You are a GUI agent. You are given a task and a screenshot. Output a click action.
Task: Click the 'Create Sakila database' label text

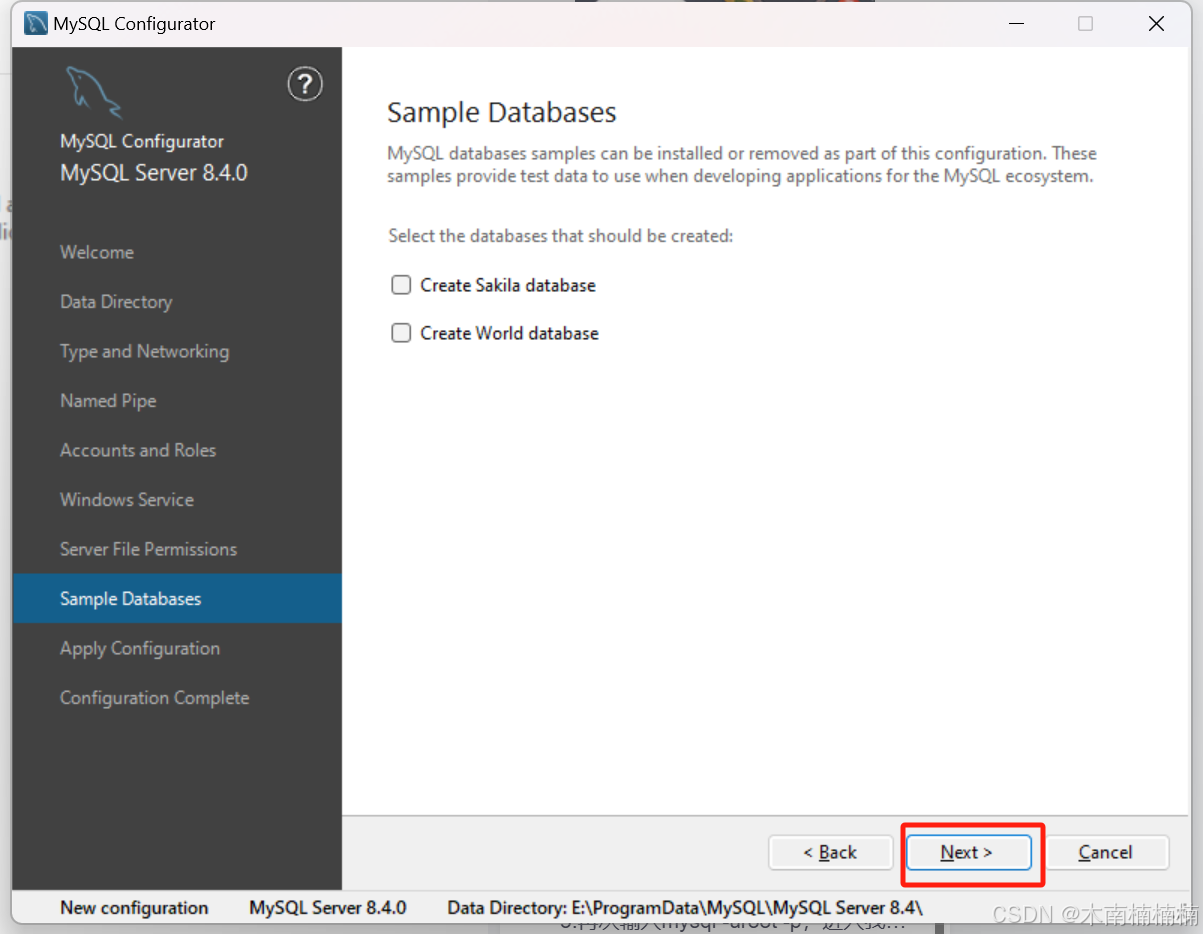click(x=508, y=285)
